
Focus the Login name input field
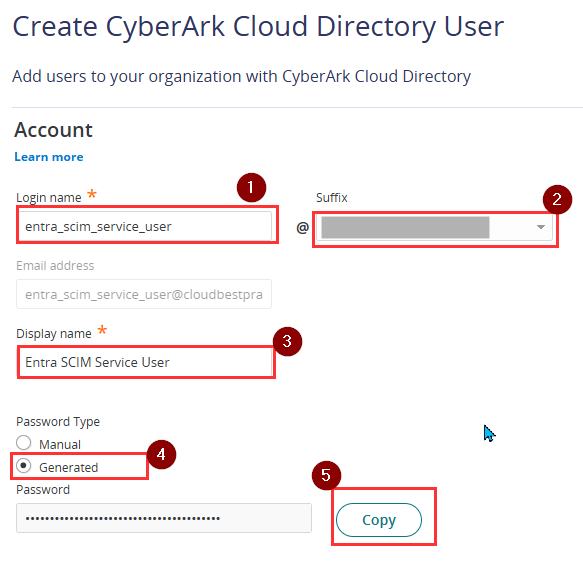(x=145, y=226)
